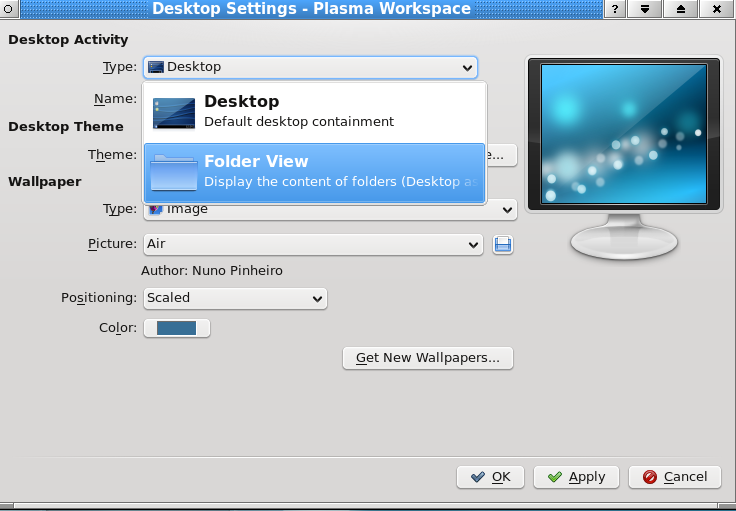Click the Apply button

point(576,477)
